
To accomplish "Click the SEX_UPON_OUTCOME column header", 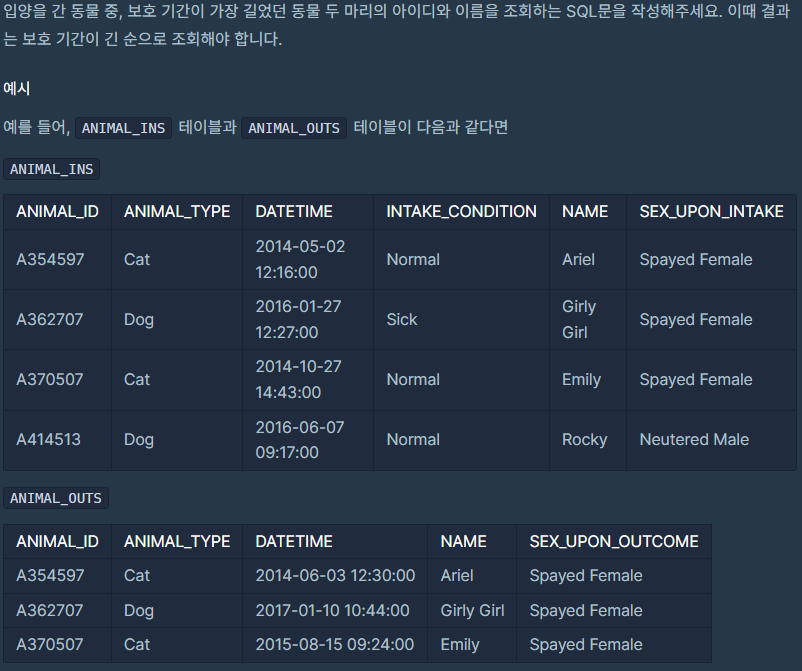I will pyautogui.click(x=614, y=541).
